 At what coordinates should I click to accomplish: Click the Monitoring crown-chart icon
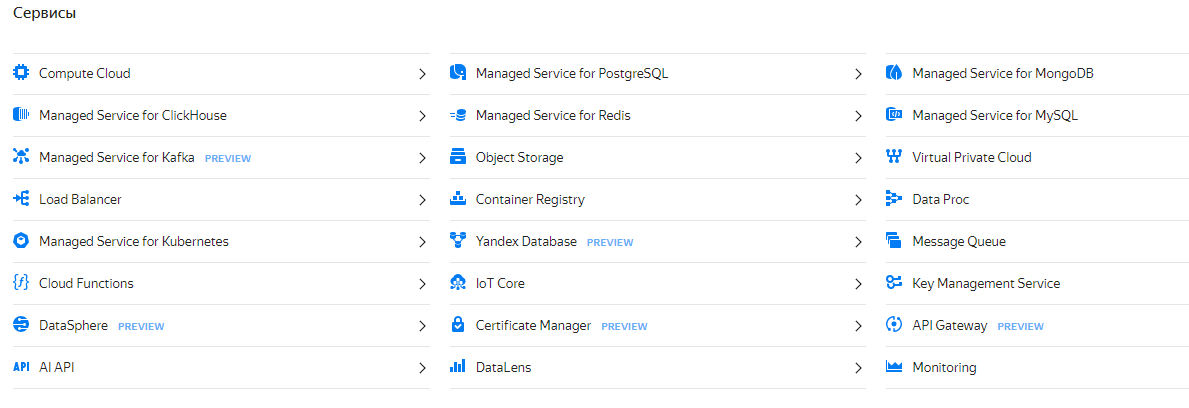click(894, 367)
